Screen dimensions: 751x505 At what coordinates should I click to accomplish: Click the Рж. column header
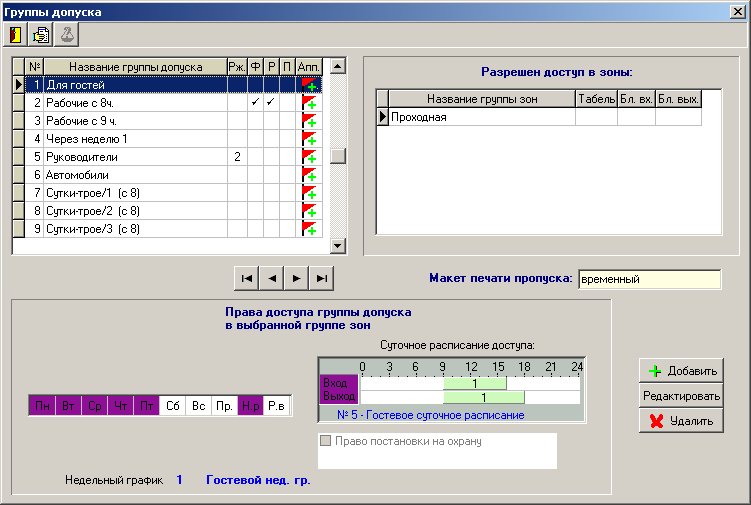(237, 67)
